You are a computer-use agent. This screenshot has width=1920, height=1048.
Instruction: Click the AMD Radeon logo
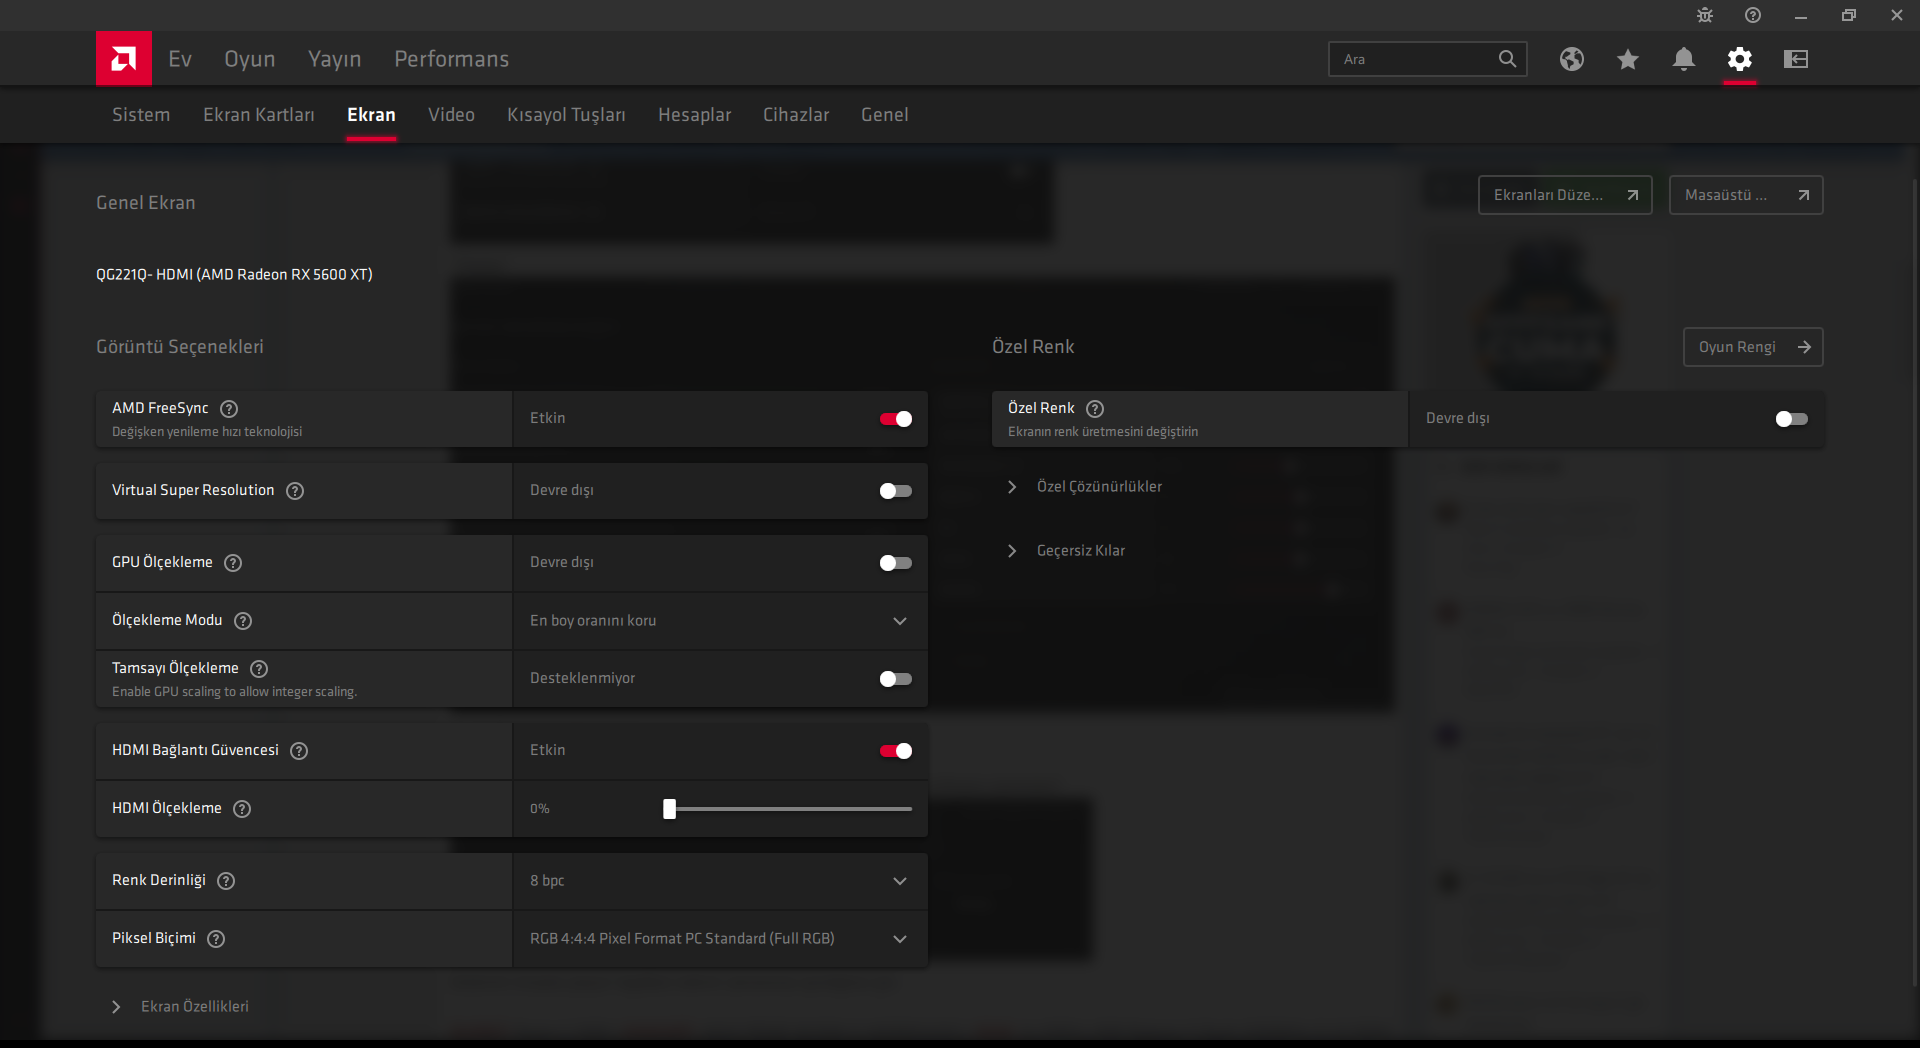pyautogui.click(x=123, y=58)
